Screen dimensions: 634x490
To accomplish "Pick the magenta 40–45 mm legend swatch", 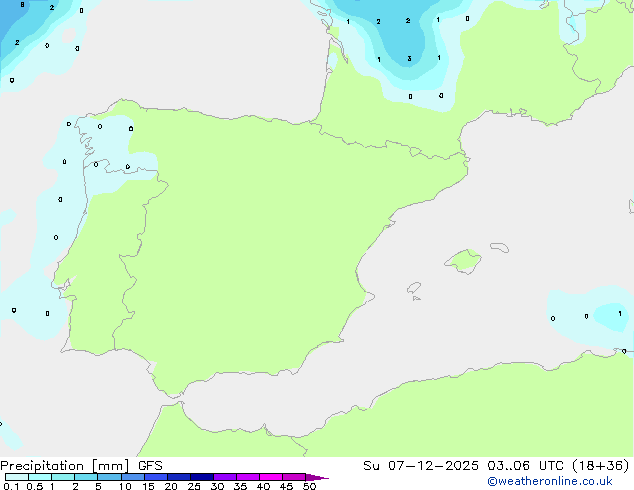I will click(271, 477).
